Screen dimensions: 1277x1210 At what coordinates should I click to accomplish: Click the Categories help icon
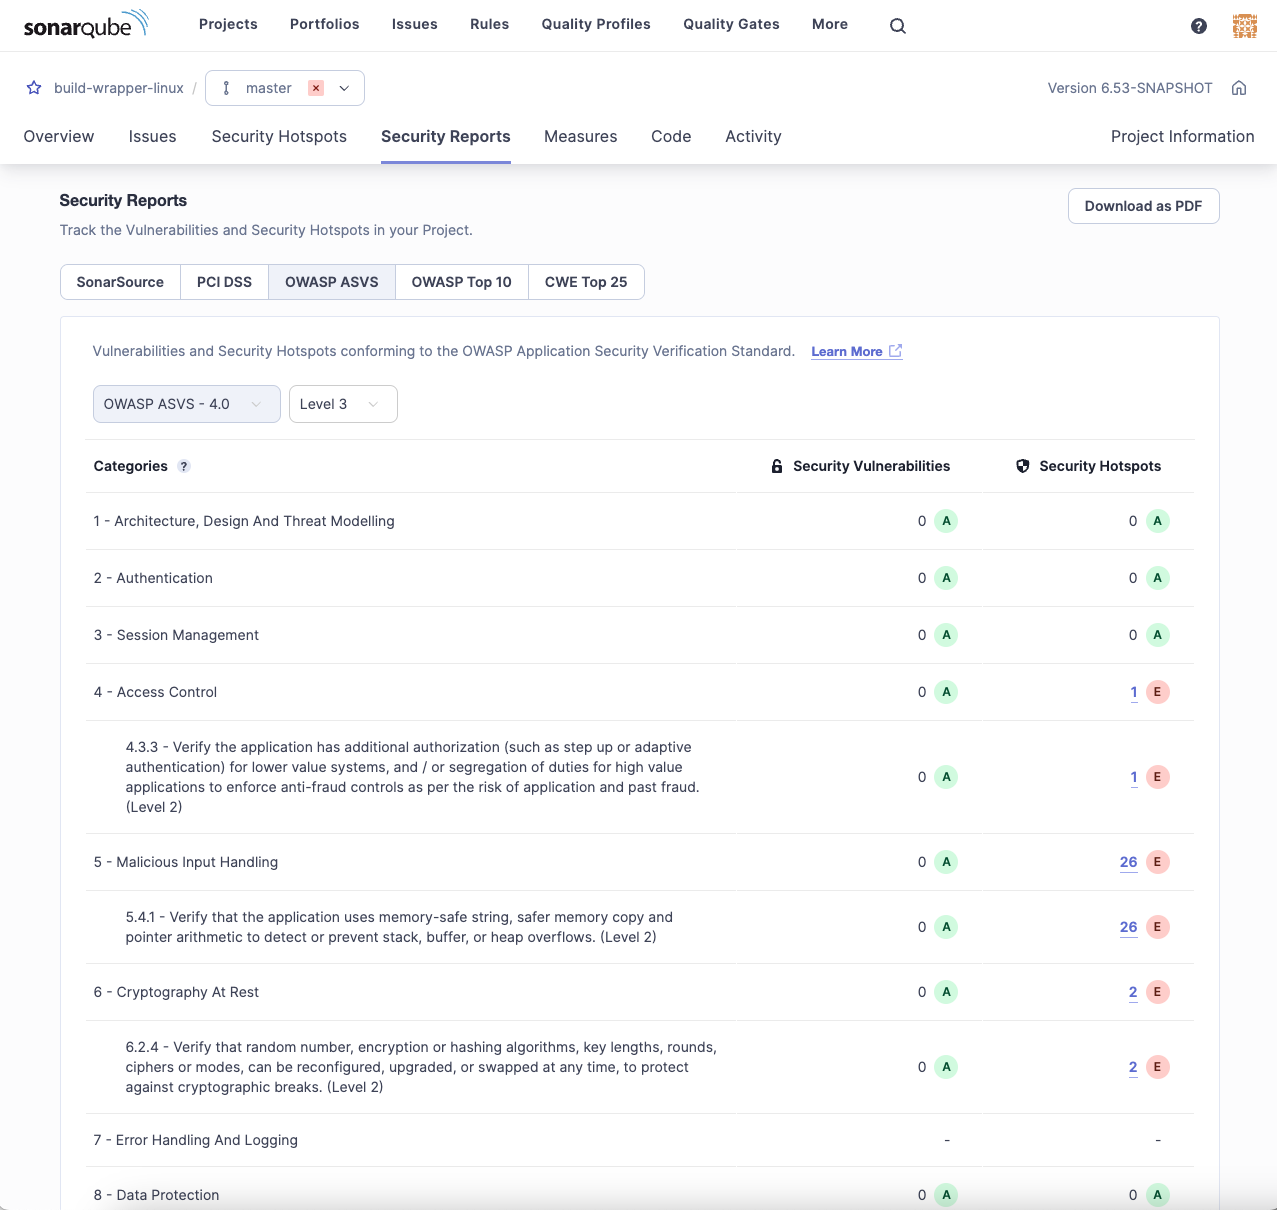tap(183, 466)
